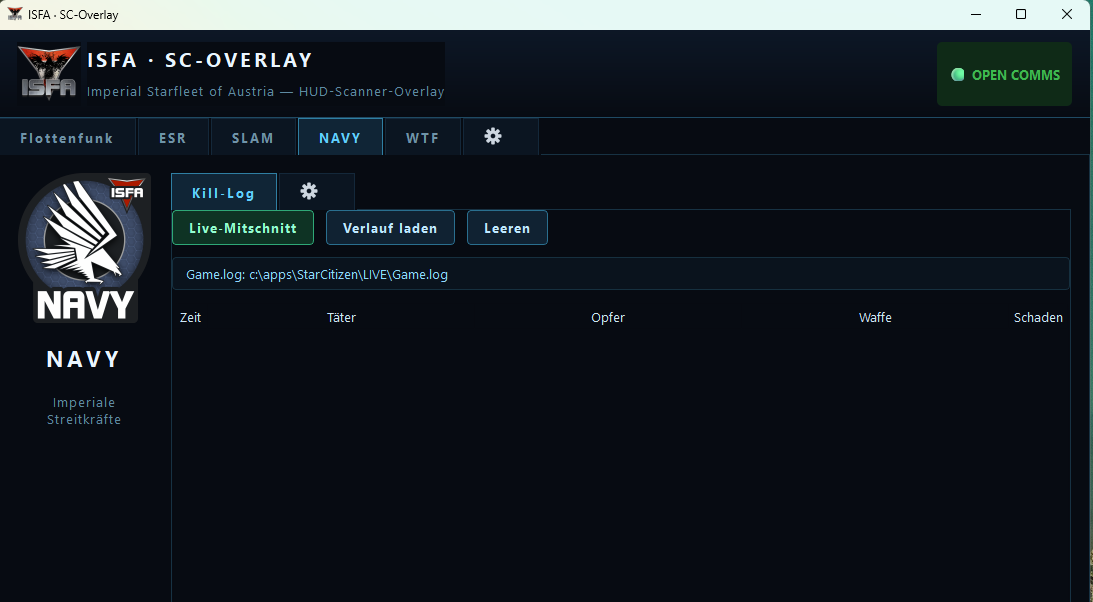
Task: Click the NAVY eagle emblem in the sidebar
Action: (84, 248)
